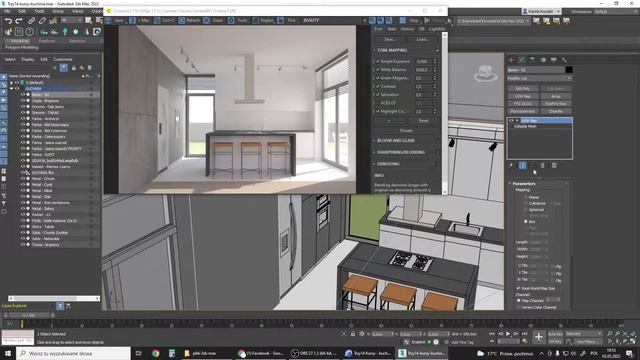Click the black object color swatch

point(569,69)
